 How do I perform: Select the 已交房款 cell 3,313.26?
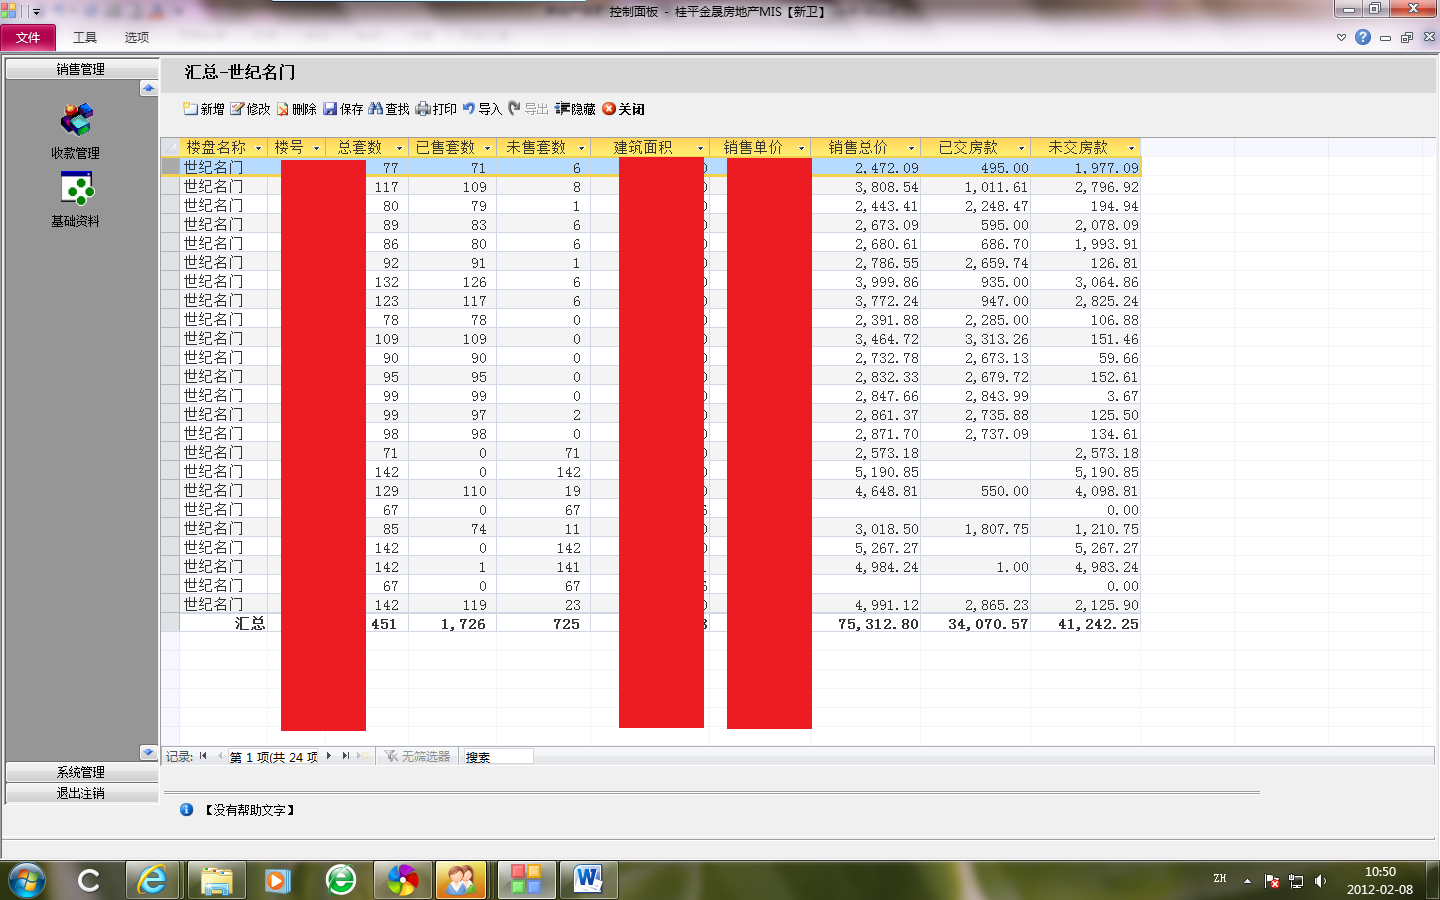pyautogui.click(x=976, y=339)
